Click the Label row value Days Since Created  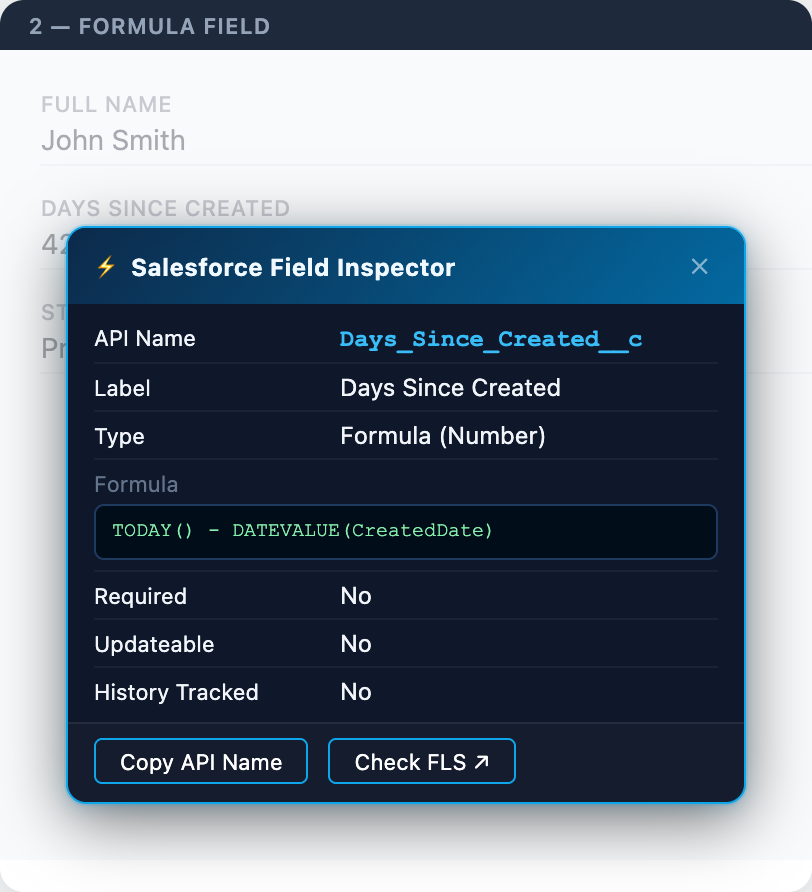point(450,388)
